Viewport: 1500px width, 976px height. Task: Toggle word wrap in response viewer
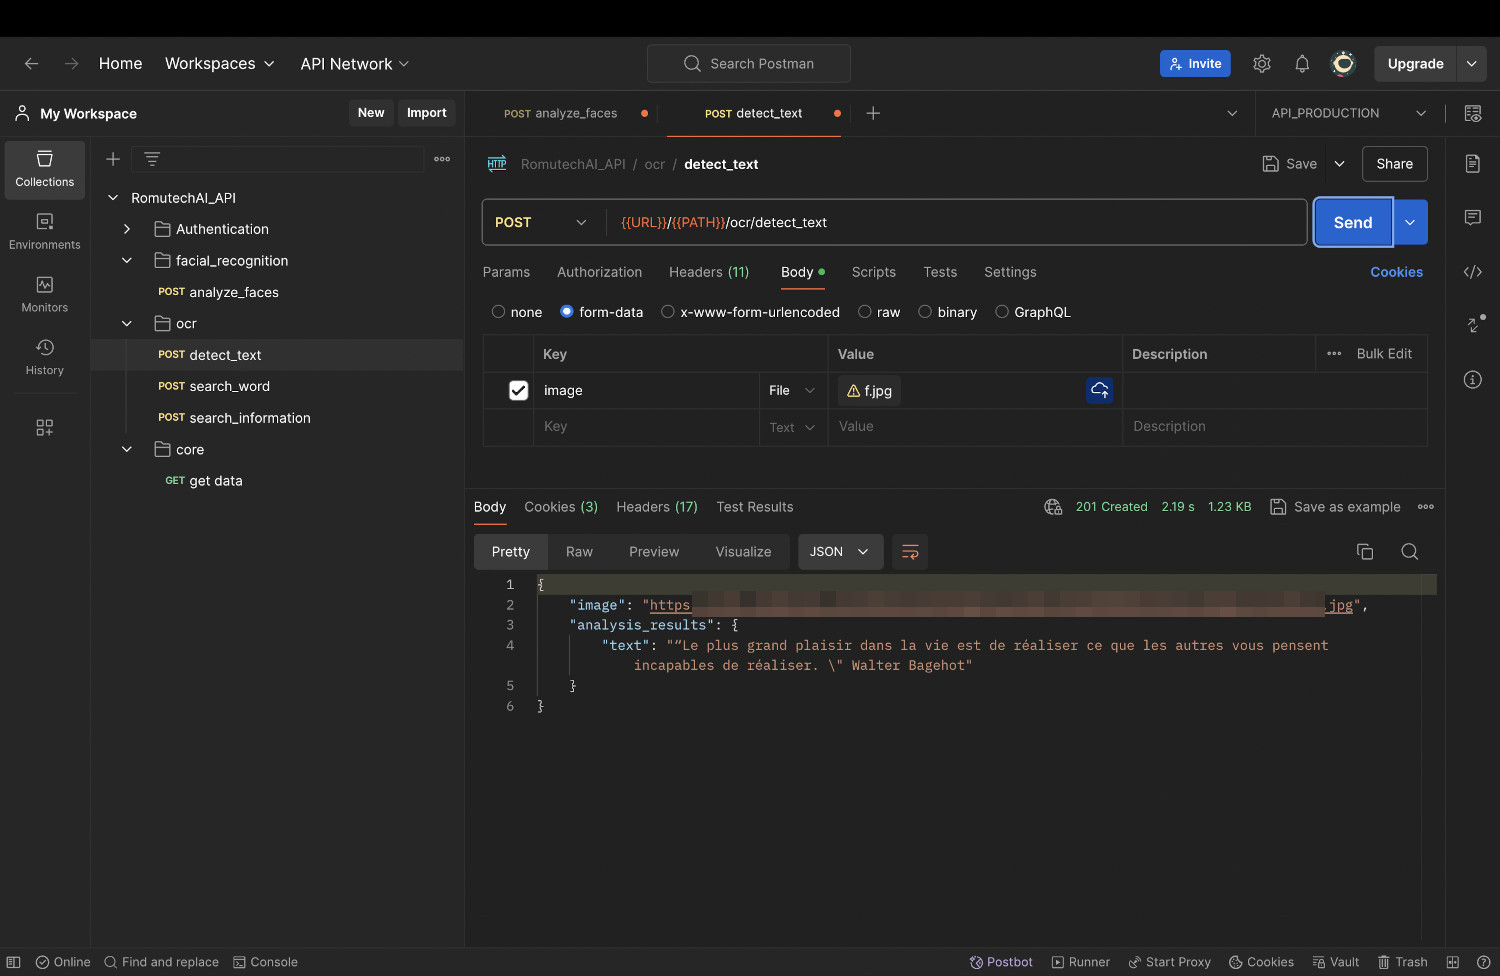coord(910,552)
